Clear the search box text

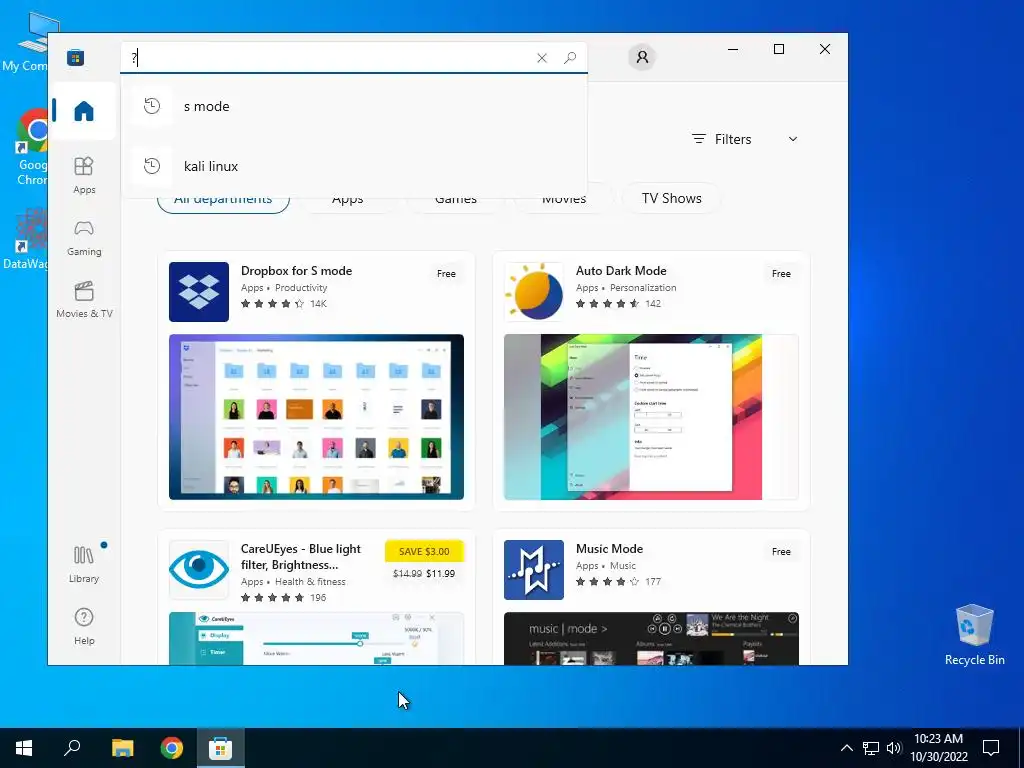click(x=541, y=58)
